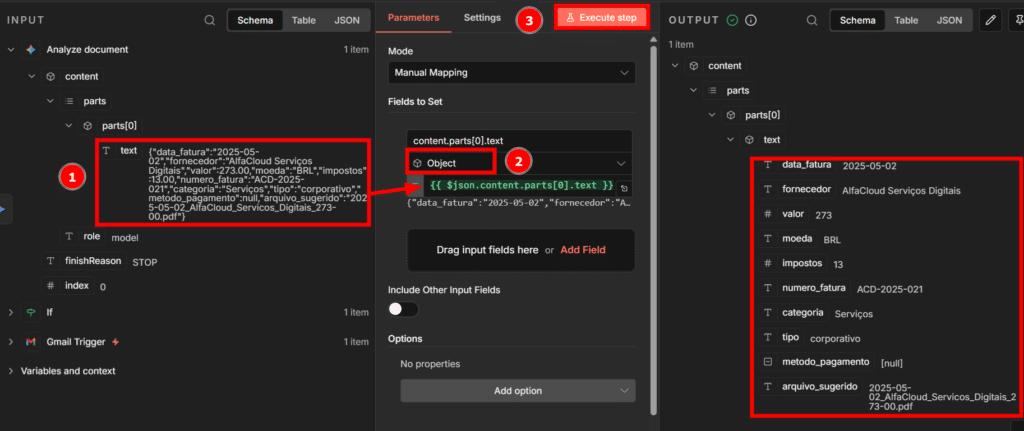
Task: Click the Gmail Trigger node icon
Action: [31, 342]
